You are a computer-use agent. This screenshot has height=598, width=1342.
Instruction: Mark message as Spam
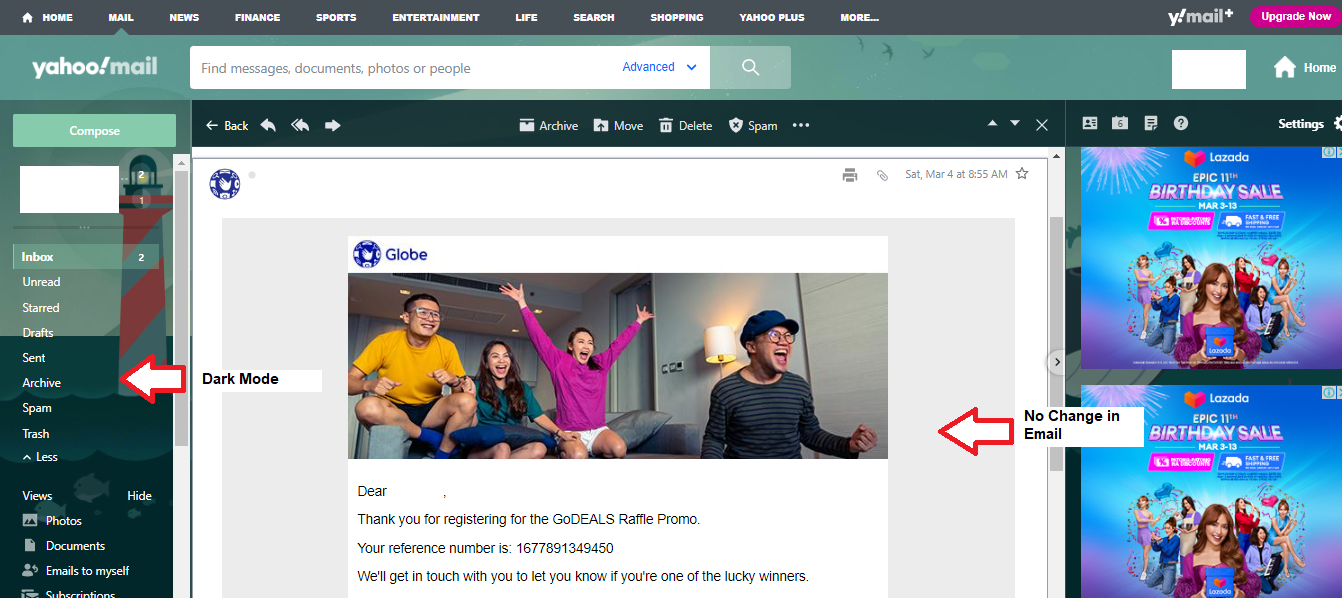[x=752, y=125]
